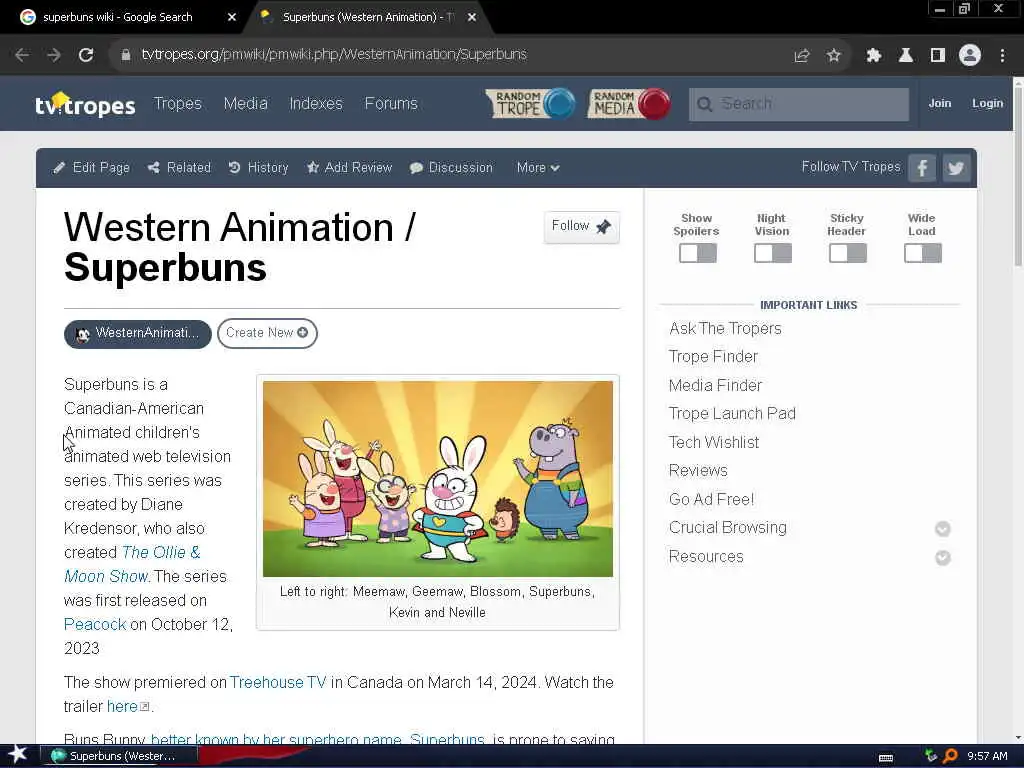The height and width of the screenshot is (768, 1024).
Task: Click Edit Page in the toolbar
Action: click(91, 168)
